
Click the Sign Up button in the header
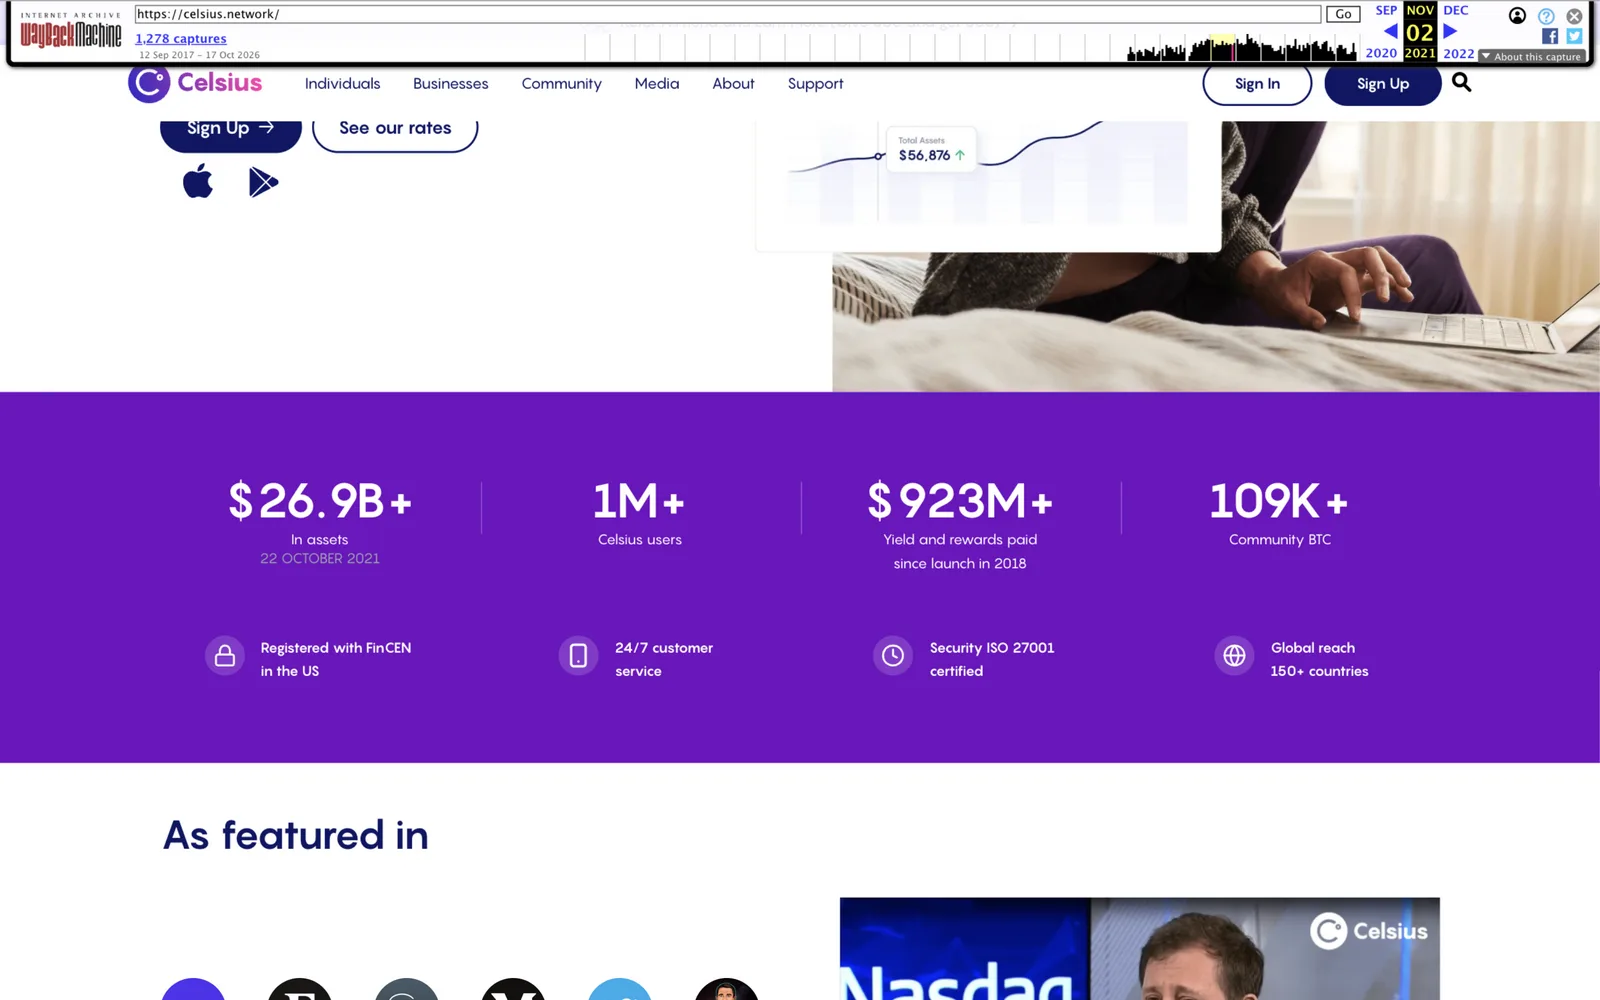[1382, 84]
